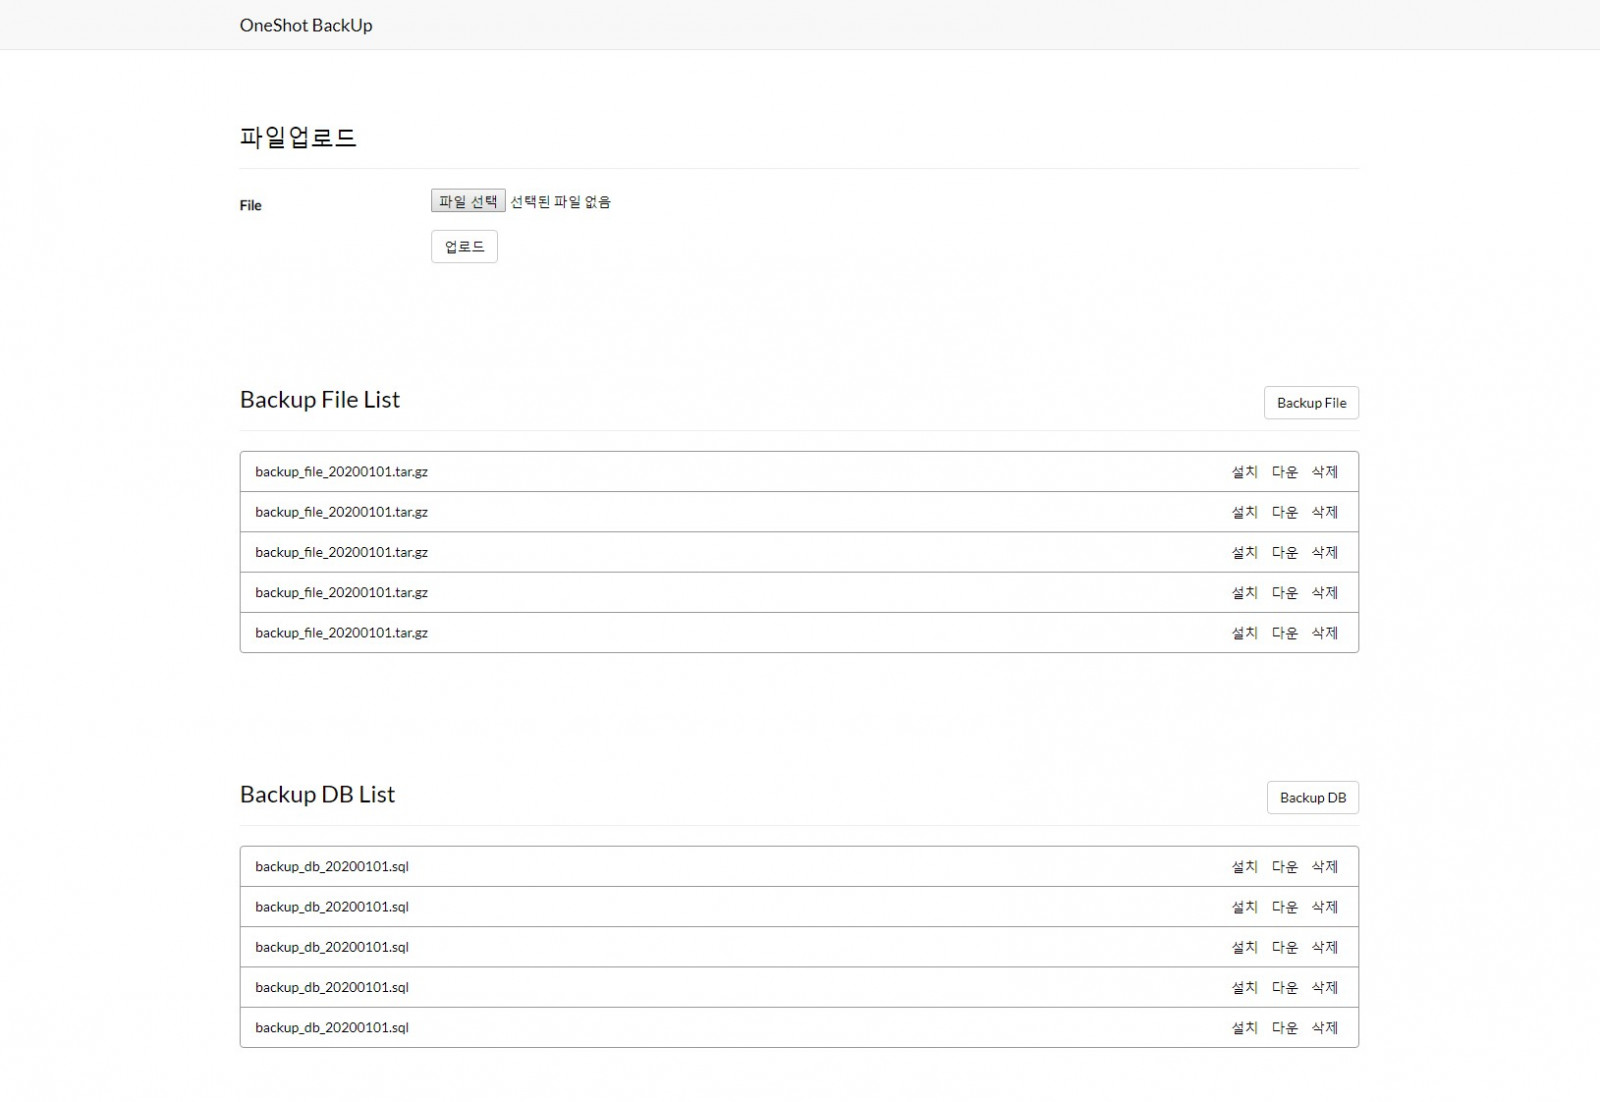The width and height of the screenshot is (1600, 1102).
Task: Select the first backup_file_20200101.tar.gz filename
Action: (x=341, y=472)
